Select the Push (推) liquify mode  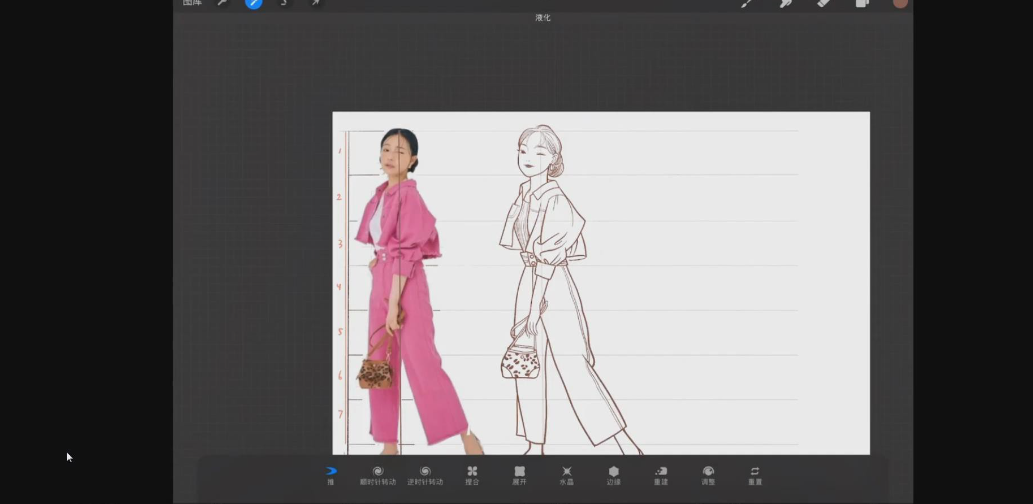click(331, 476)
